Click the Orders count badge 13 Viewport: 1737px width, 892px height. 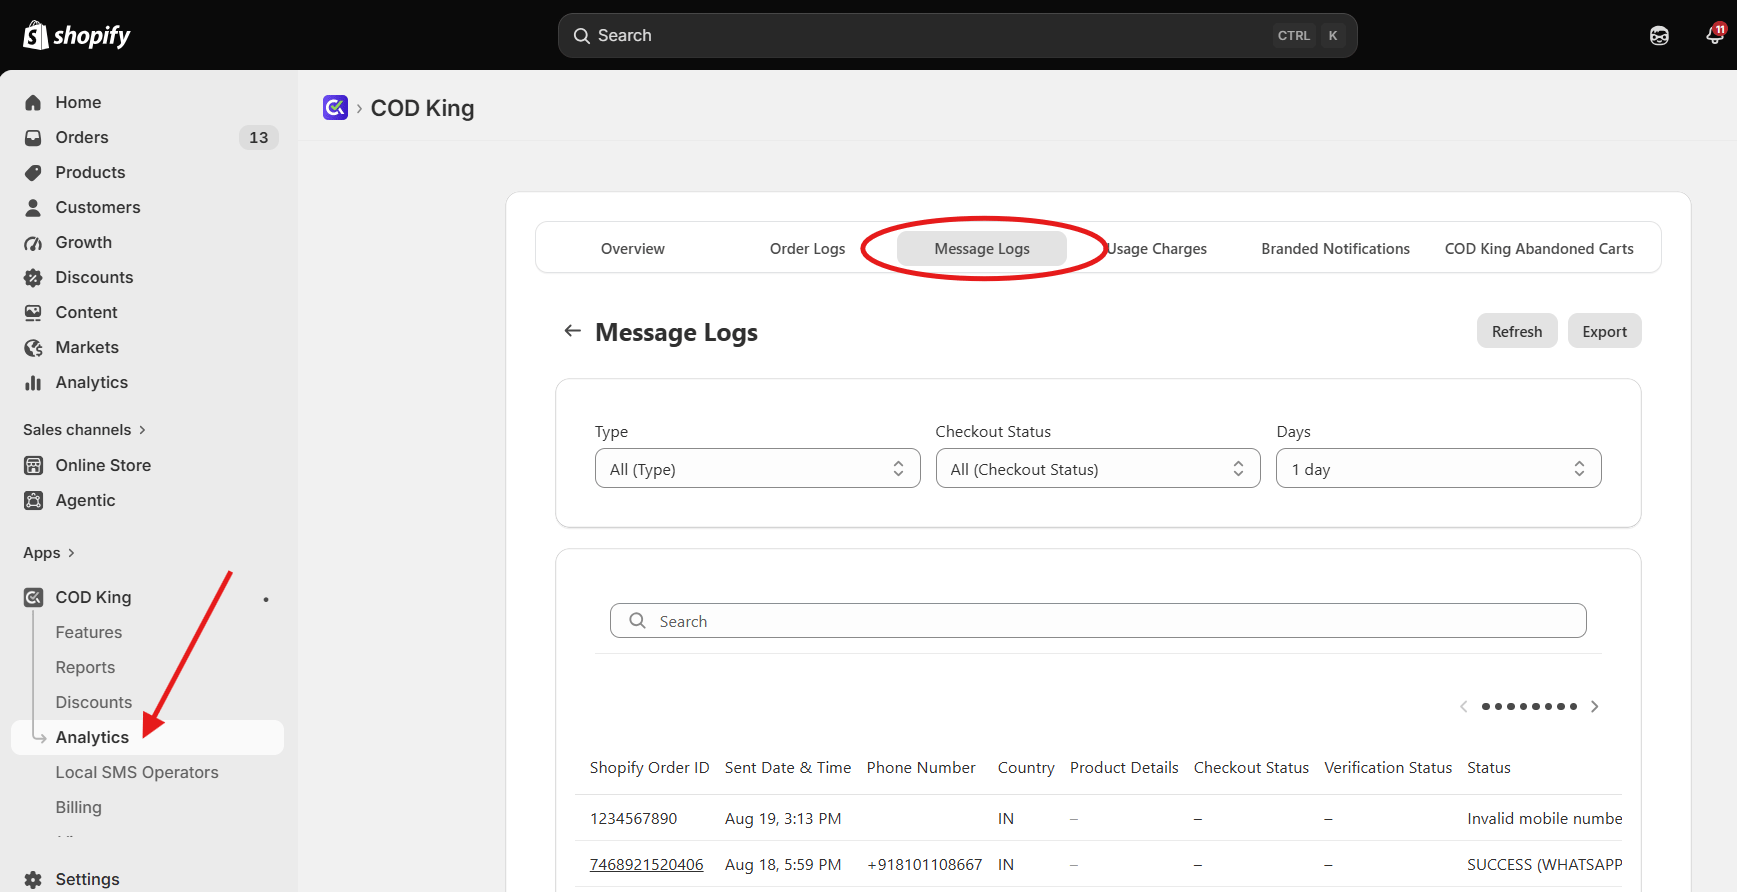coord(259,137)
